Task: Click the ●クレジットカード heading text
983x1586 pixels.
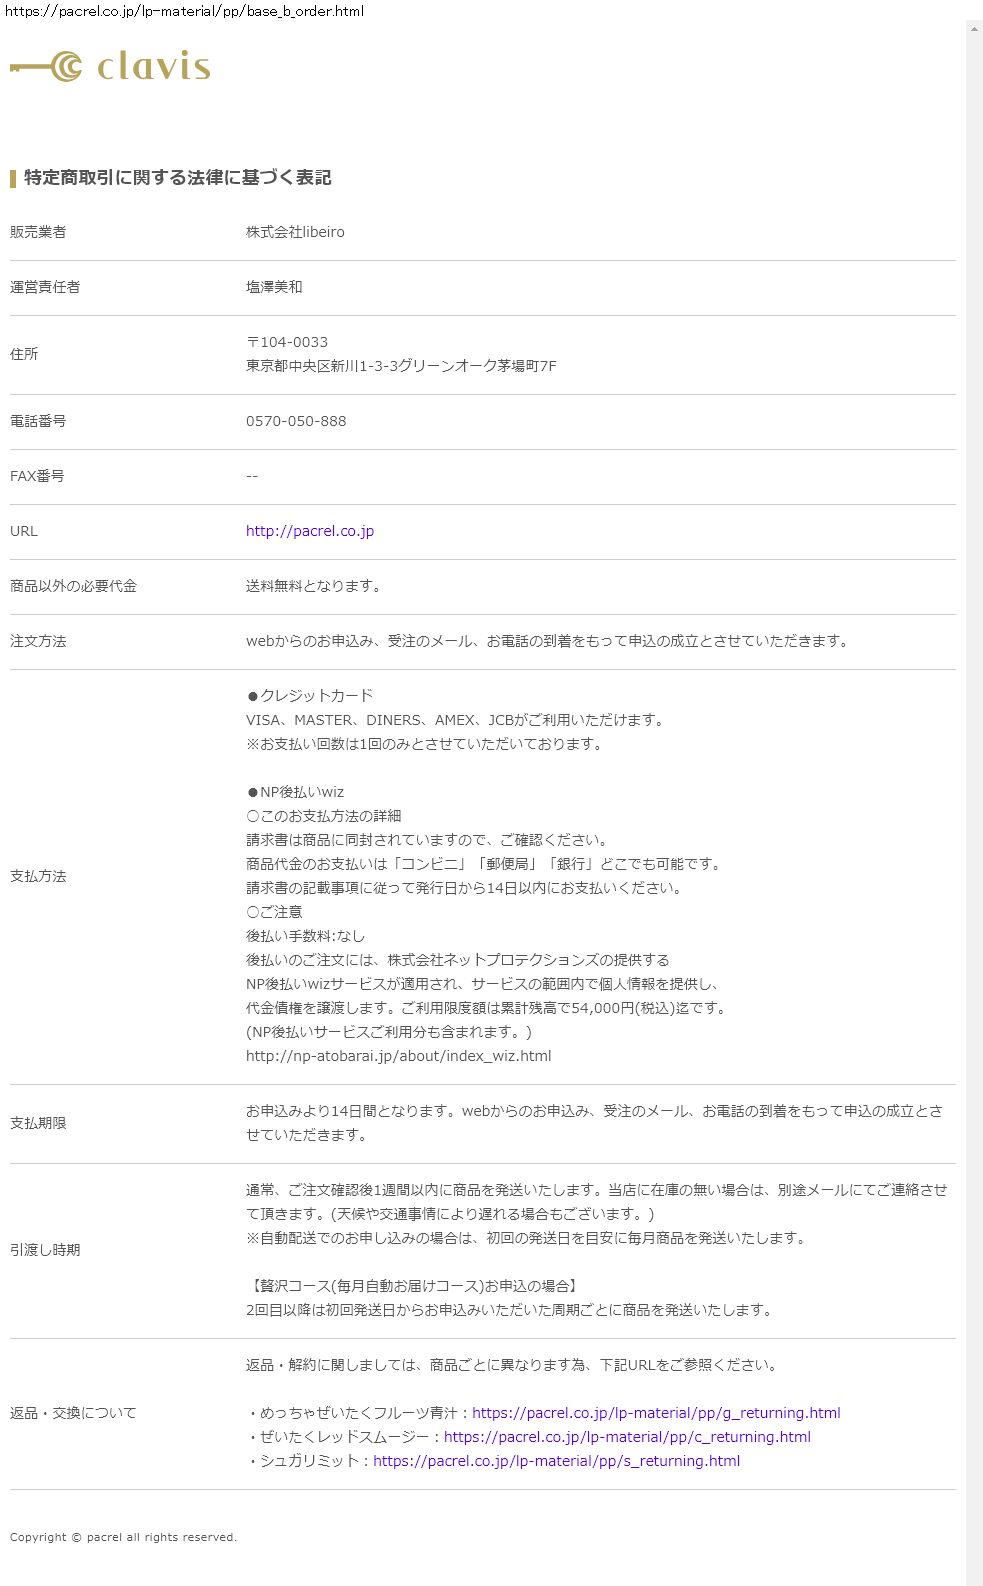Action: 310,696
